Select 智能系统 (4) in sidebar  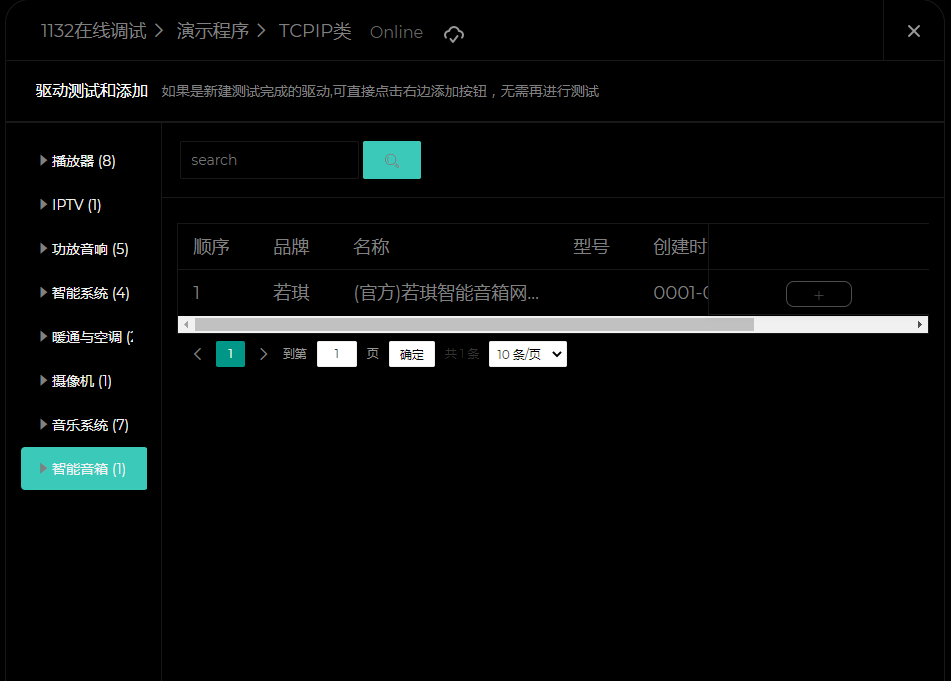pyautogui.click(x=90, y=293)
